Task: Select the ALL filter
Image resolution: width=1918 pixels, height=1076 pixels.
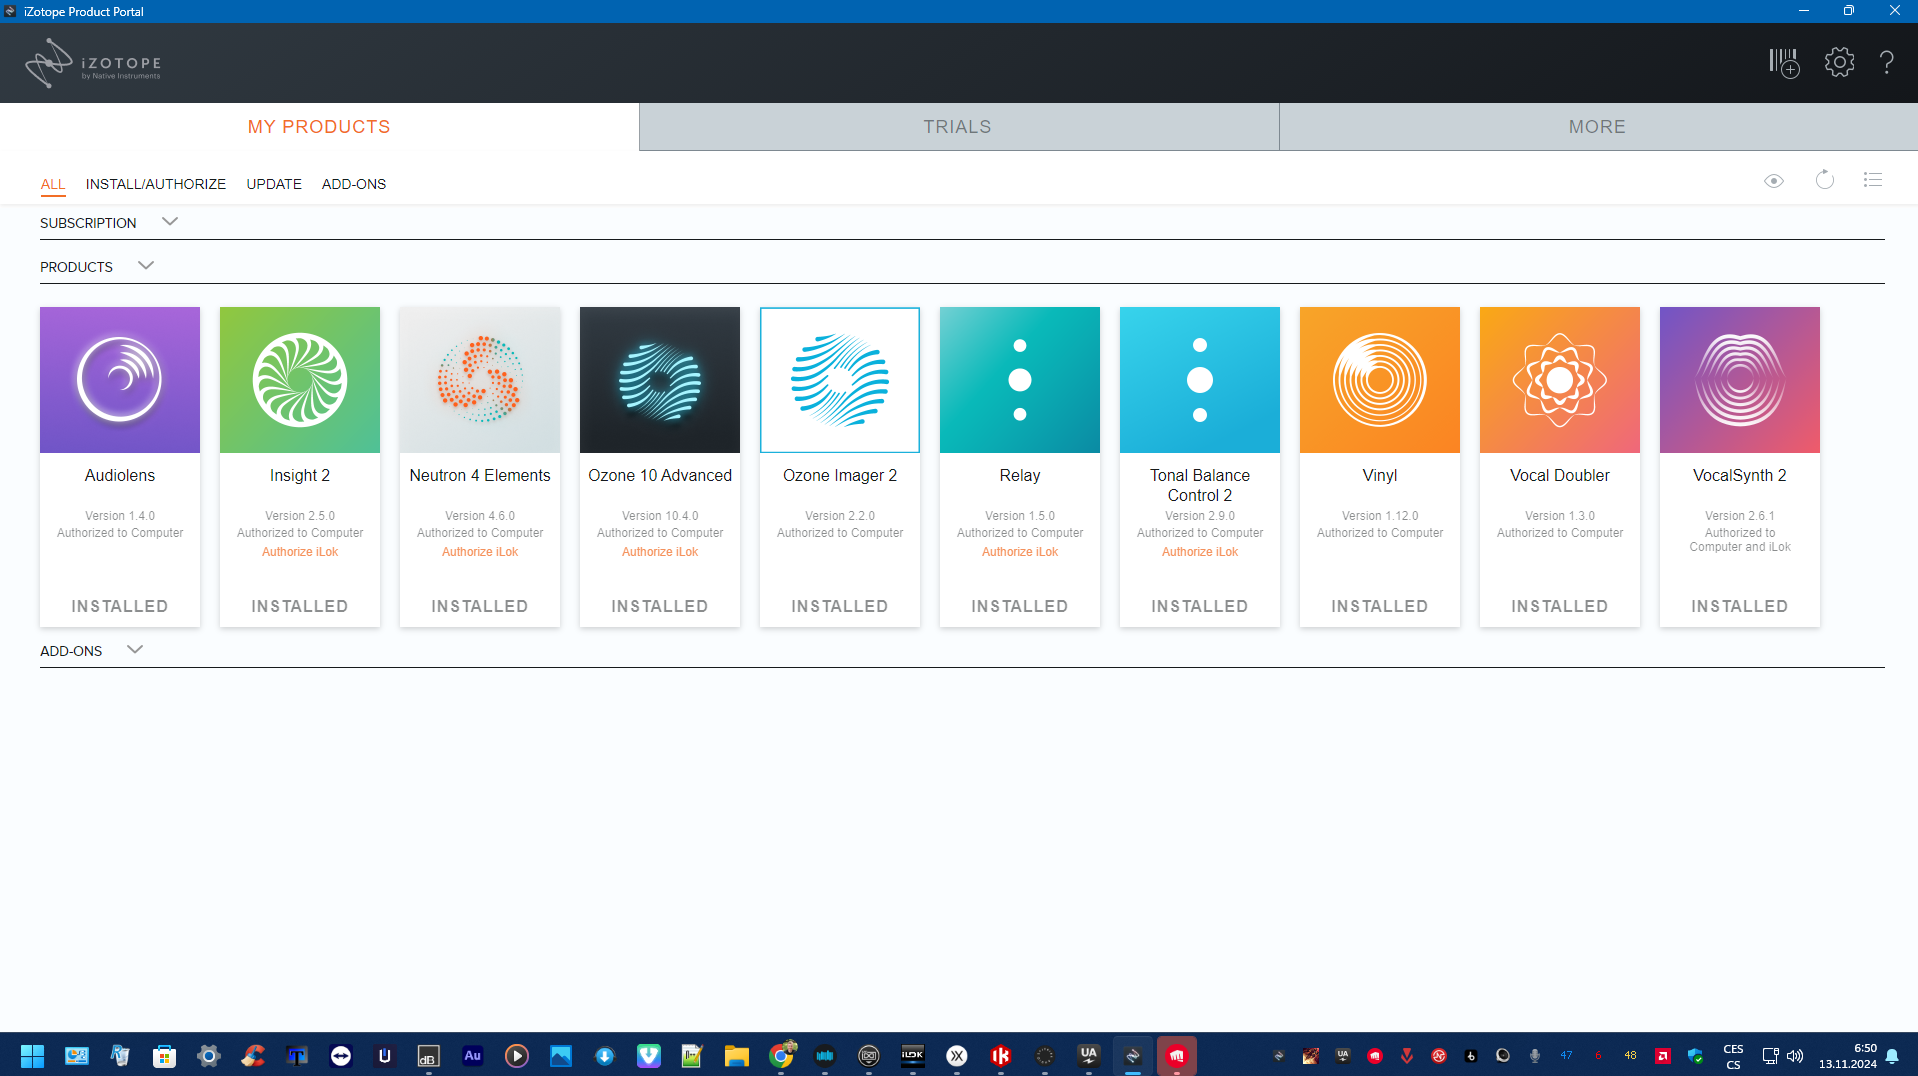Action: pyautogui.click(x=53, y=184)
